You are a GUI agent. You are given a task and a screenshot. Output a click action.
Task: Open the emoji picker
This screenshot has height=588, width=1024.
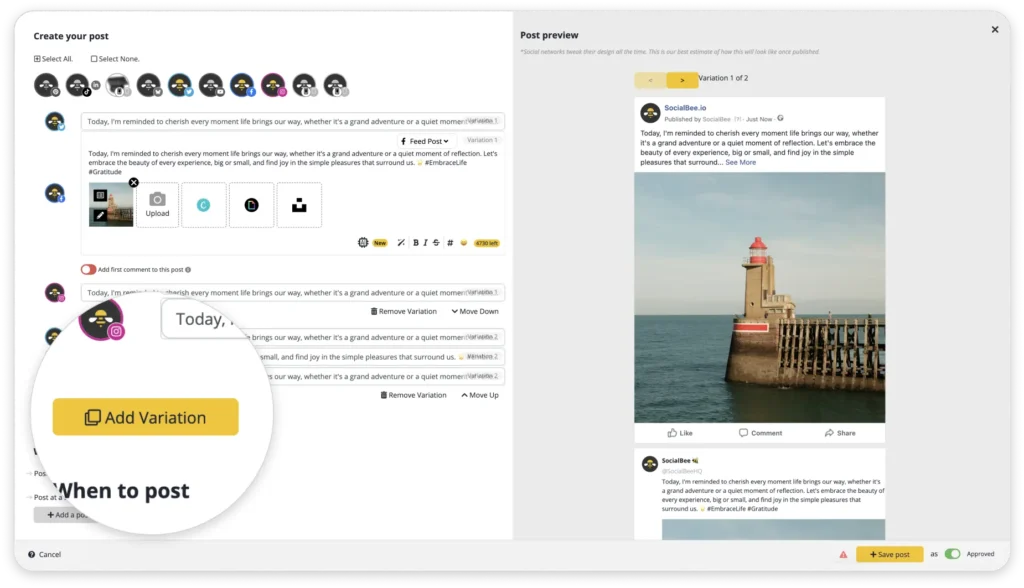tap(464, 242)
